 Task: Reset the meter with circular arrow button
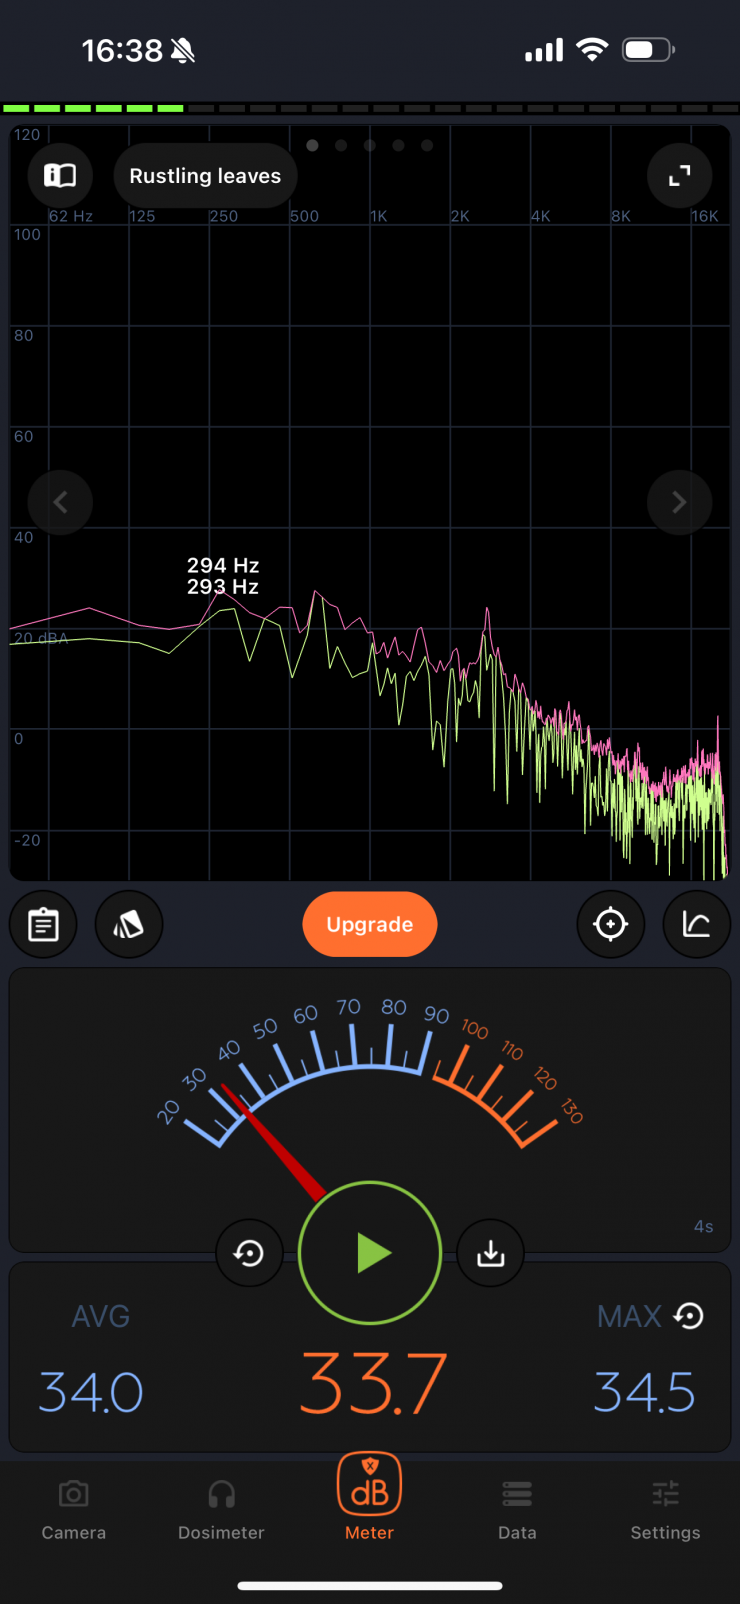(249, 1253)
